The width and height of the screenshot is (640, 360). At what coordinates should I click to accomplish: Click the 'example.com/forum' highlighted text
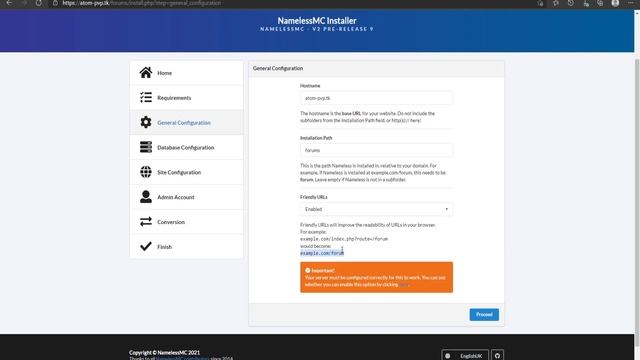tap(322, 253)
